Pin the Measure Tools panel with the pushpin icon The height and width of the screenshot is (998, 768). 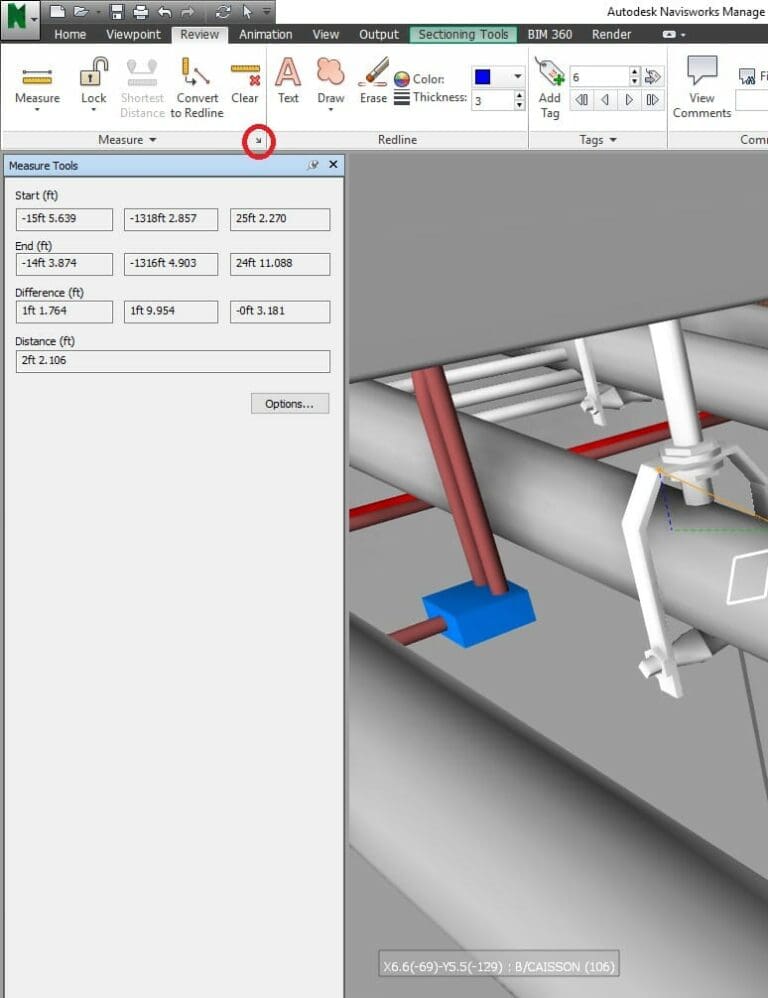312,165
